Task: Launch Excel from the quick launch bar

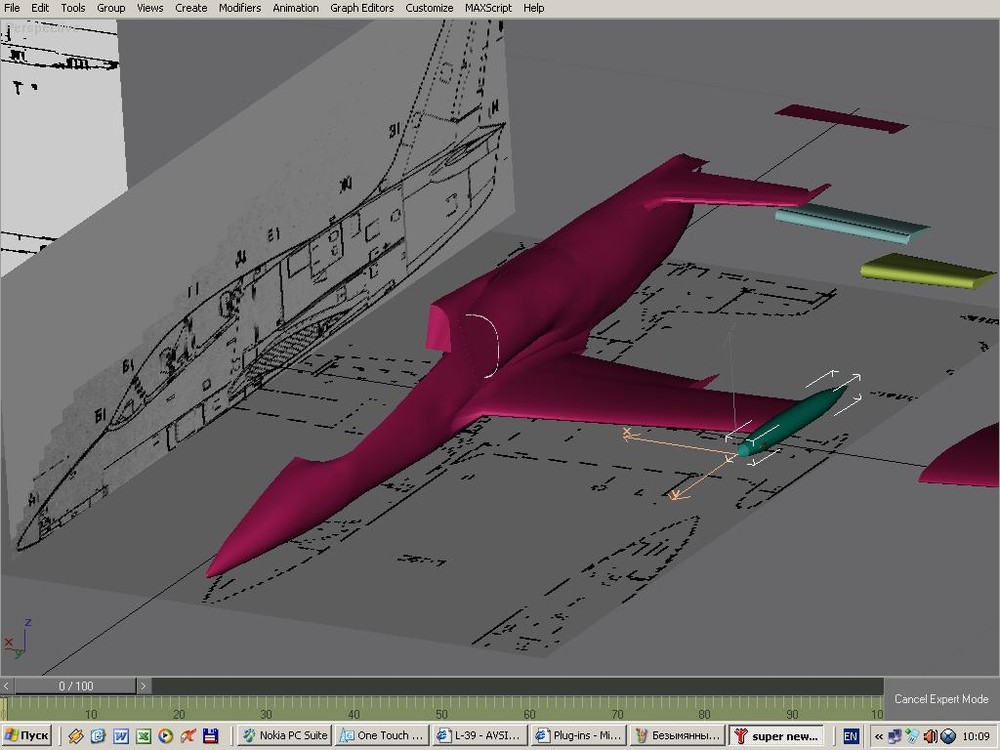Action: (x=143, y=736)
